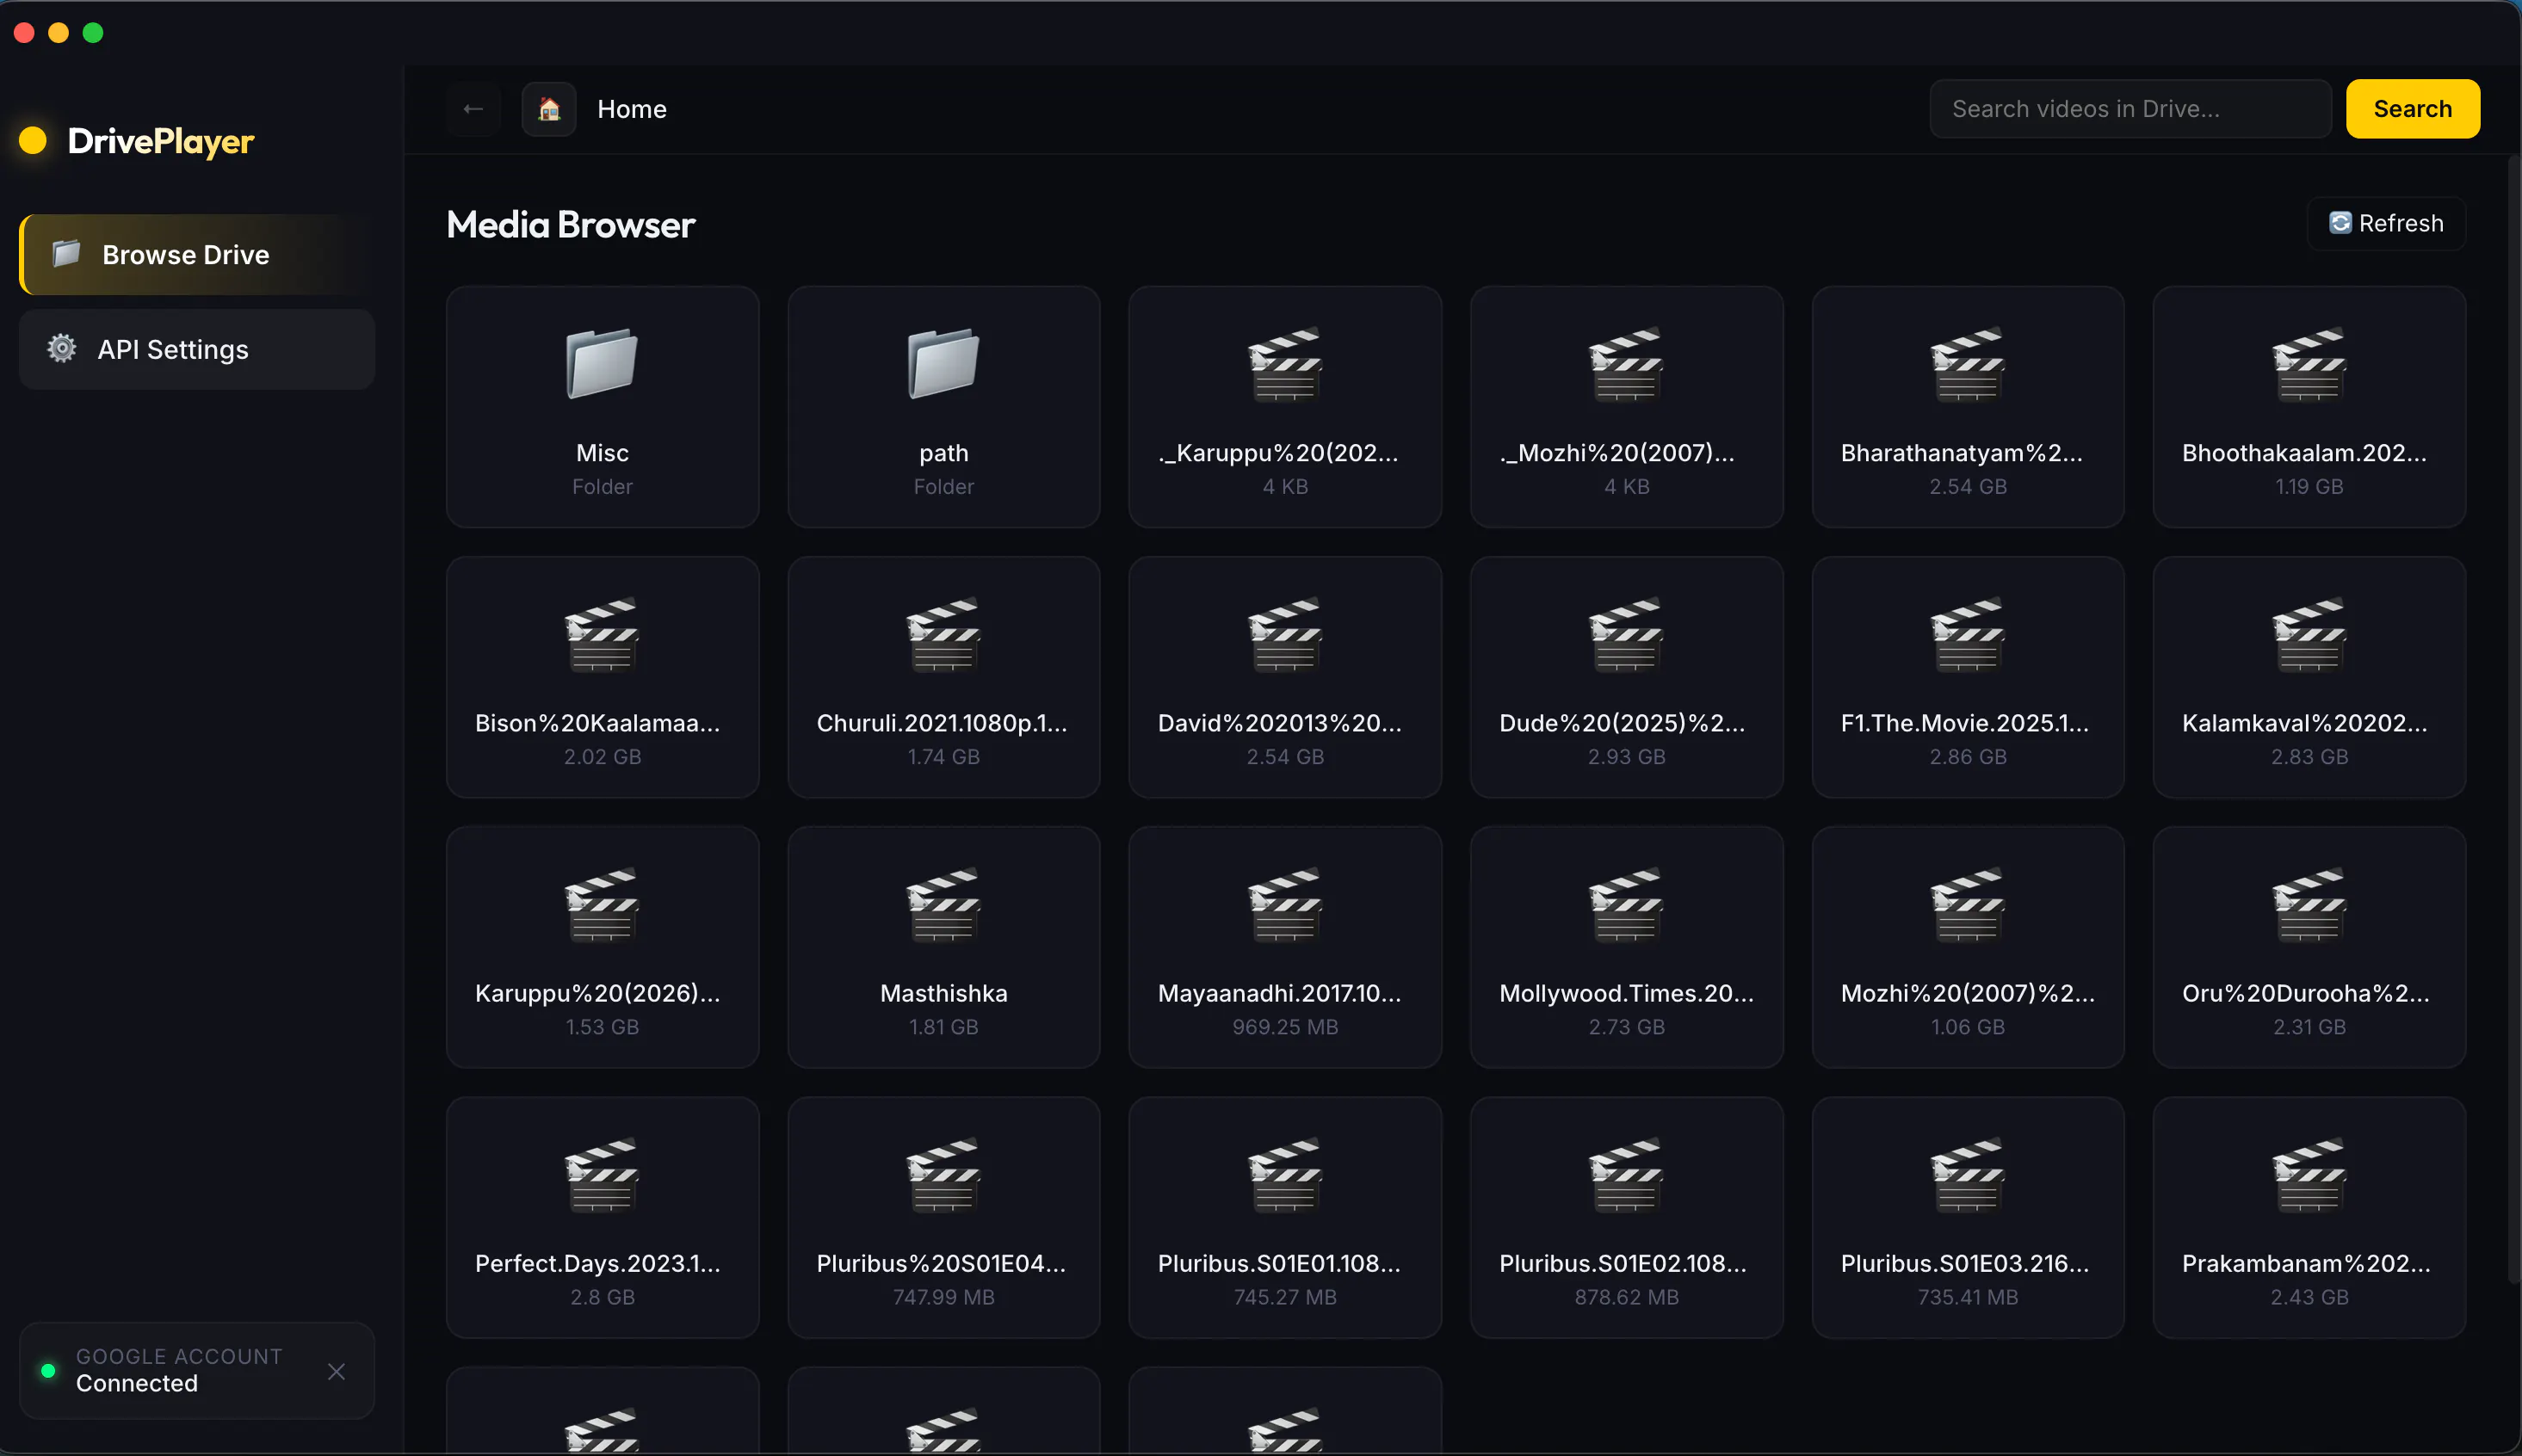Click the 2.93 GB size under Dude

1626,757
